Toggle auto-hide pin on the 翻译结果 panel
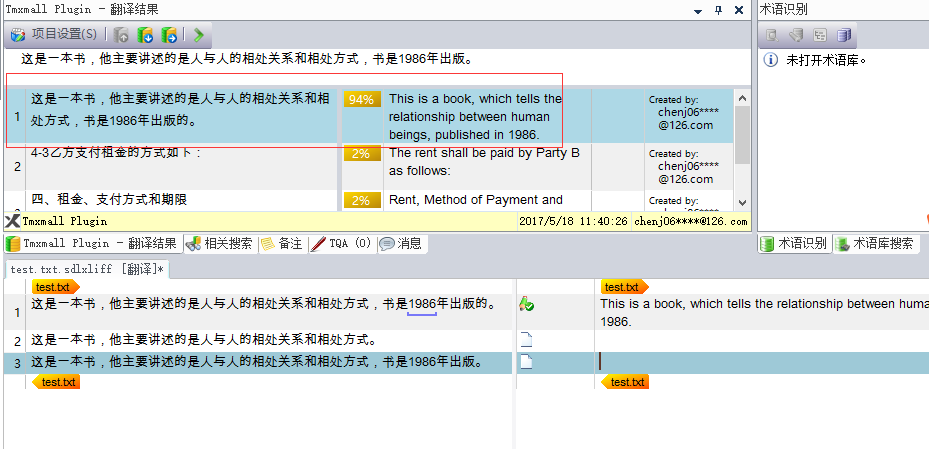The height and width of the screenshot is (449, 929). 718,10
